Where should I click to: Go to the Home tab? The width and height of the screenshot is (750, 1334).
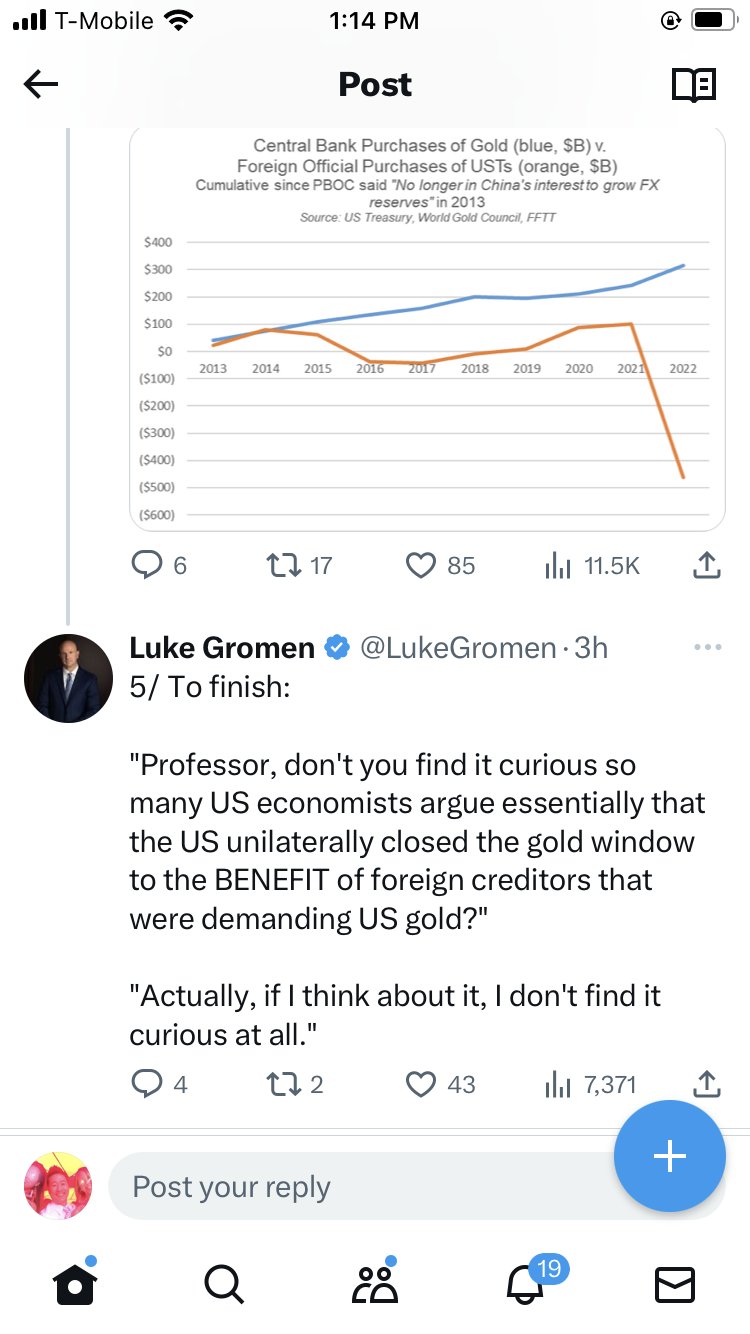click(x=75, y=1283)
